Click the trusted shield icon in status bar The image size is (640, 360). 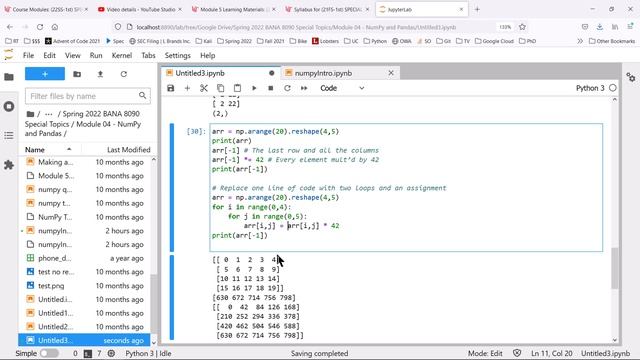(517, 353)
